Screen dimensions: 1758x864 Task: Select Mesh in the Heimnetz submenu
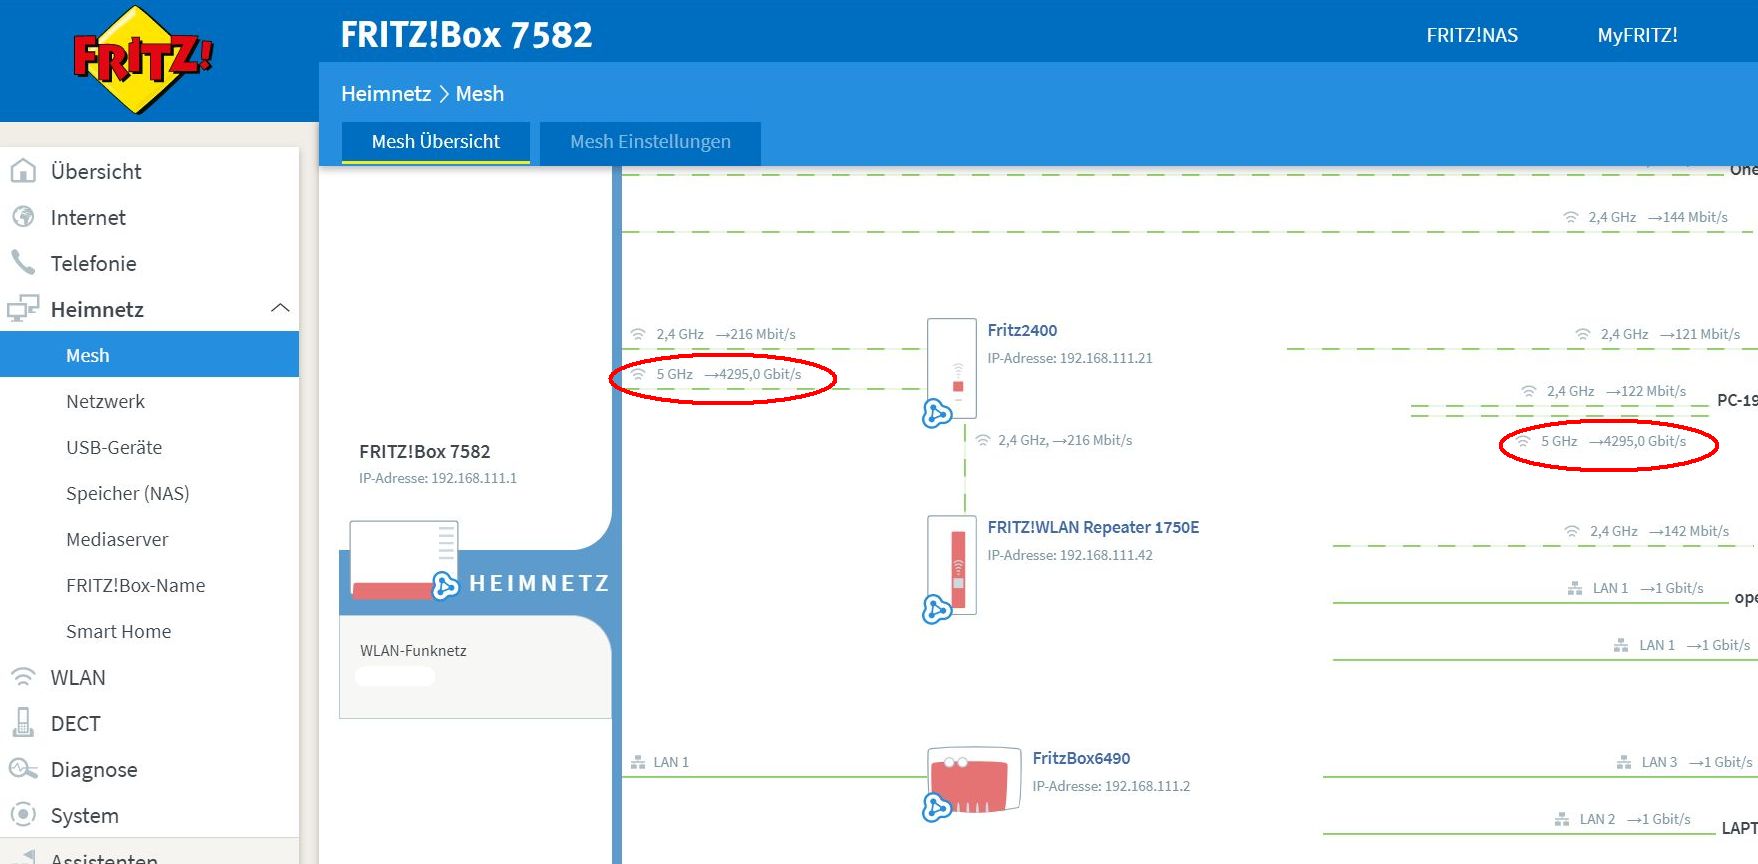150,355
